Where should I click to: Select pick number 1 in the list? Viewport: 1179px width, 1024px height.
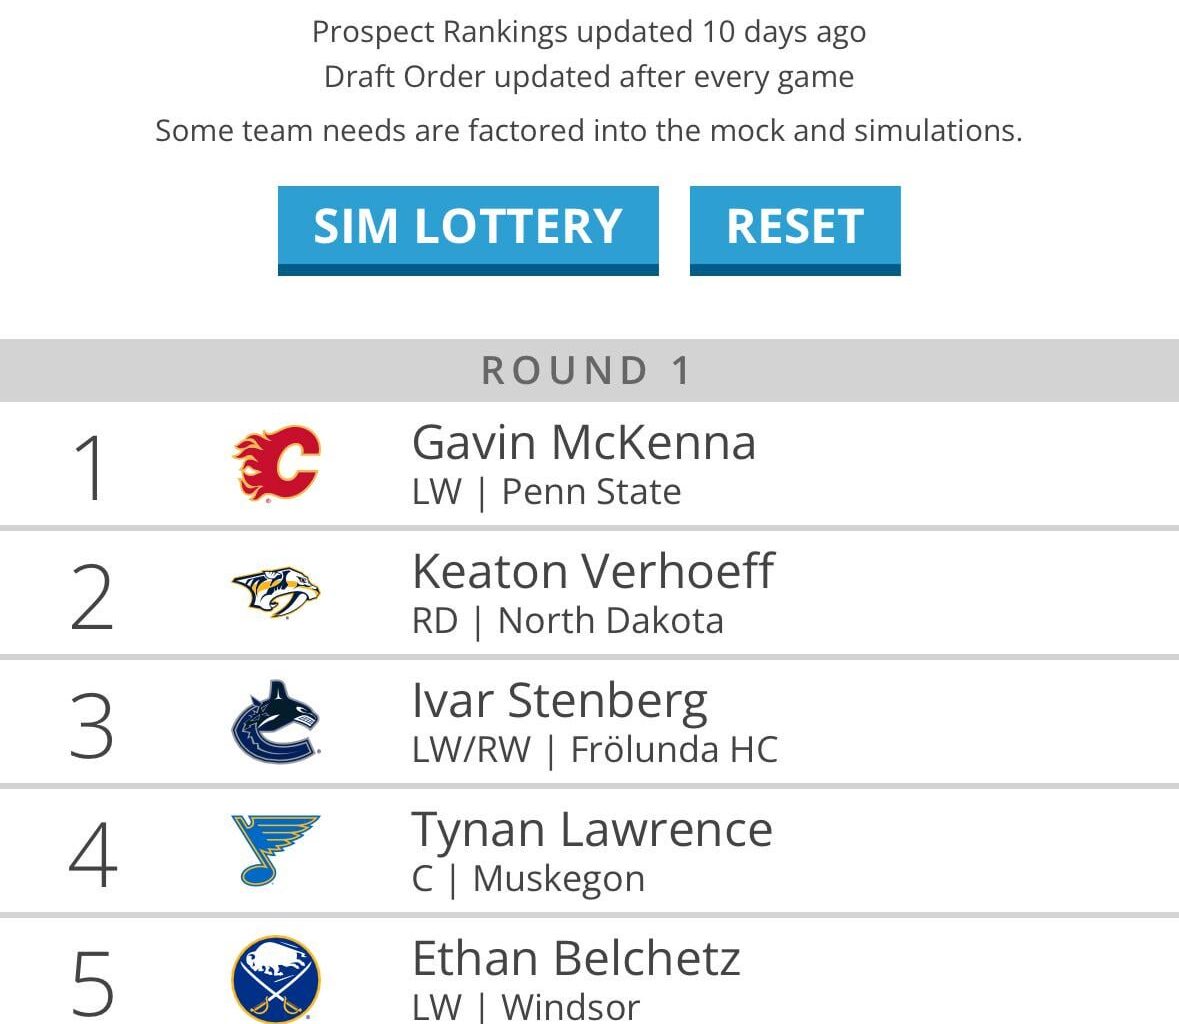coord(90,462)
